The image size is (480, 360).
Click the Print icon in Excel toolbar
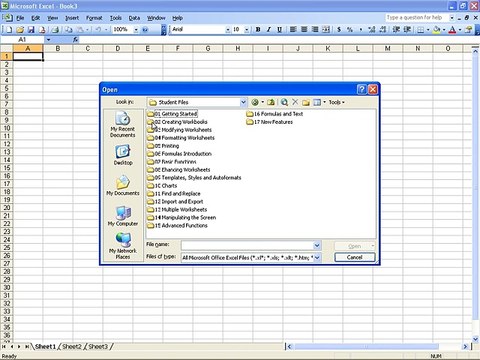55,30
